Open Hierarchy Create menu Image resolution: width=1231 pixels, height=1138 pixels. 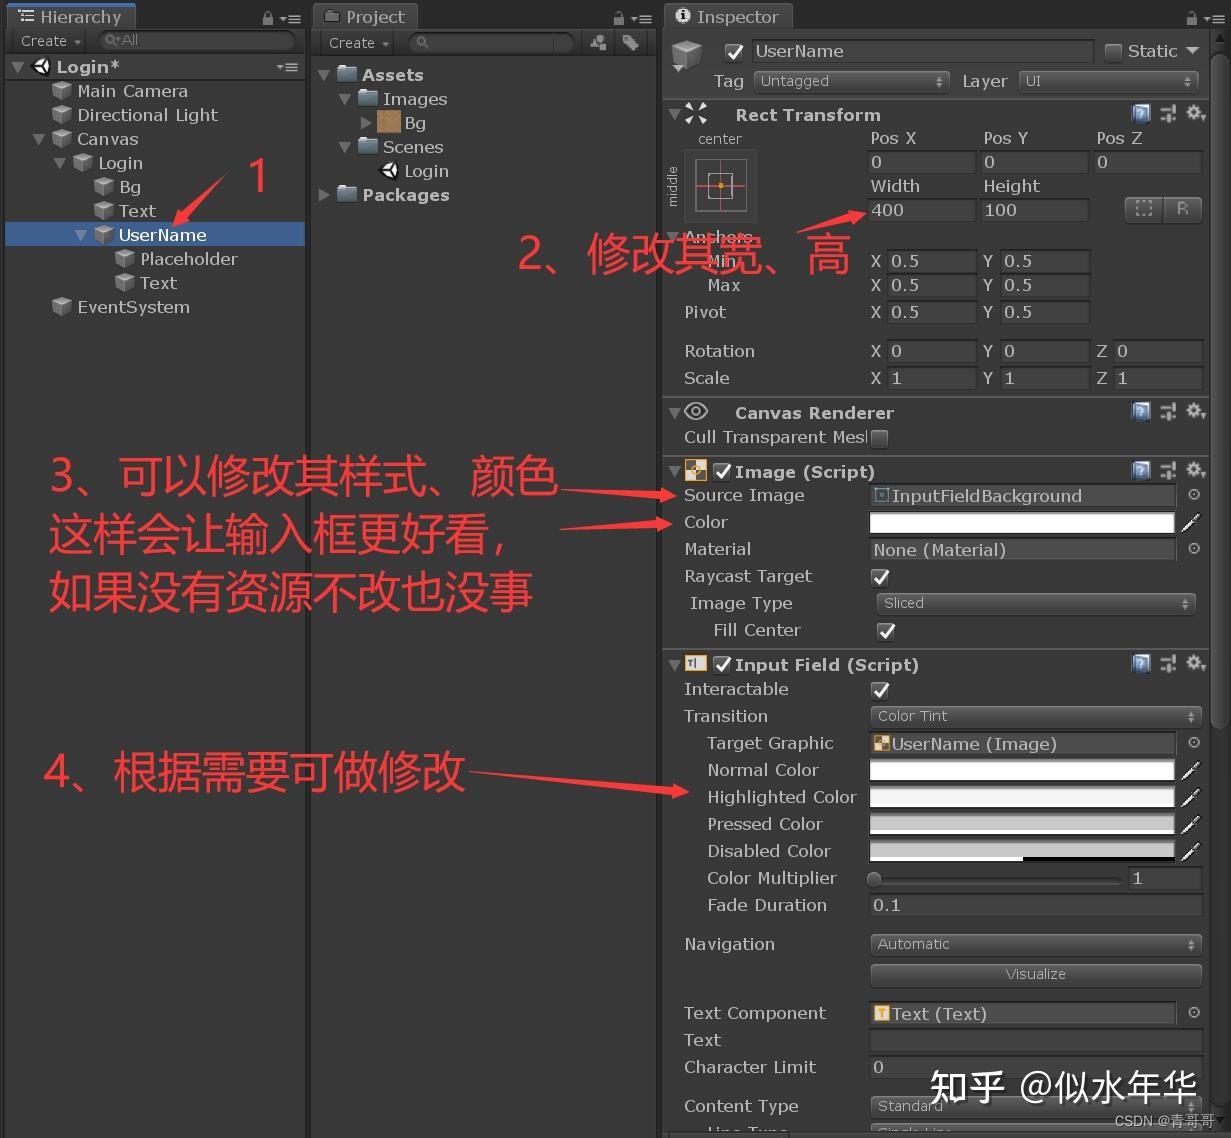coord(50,41)
